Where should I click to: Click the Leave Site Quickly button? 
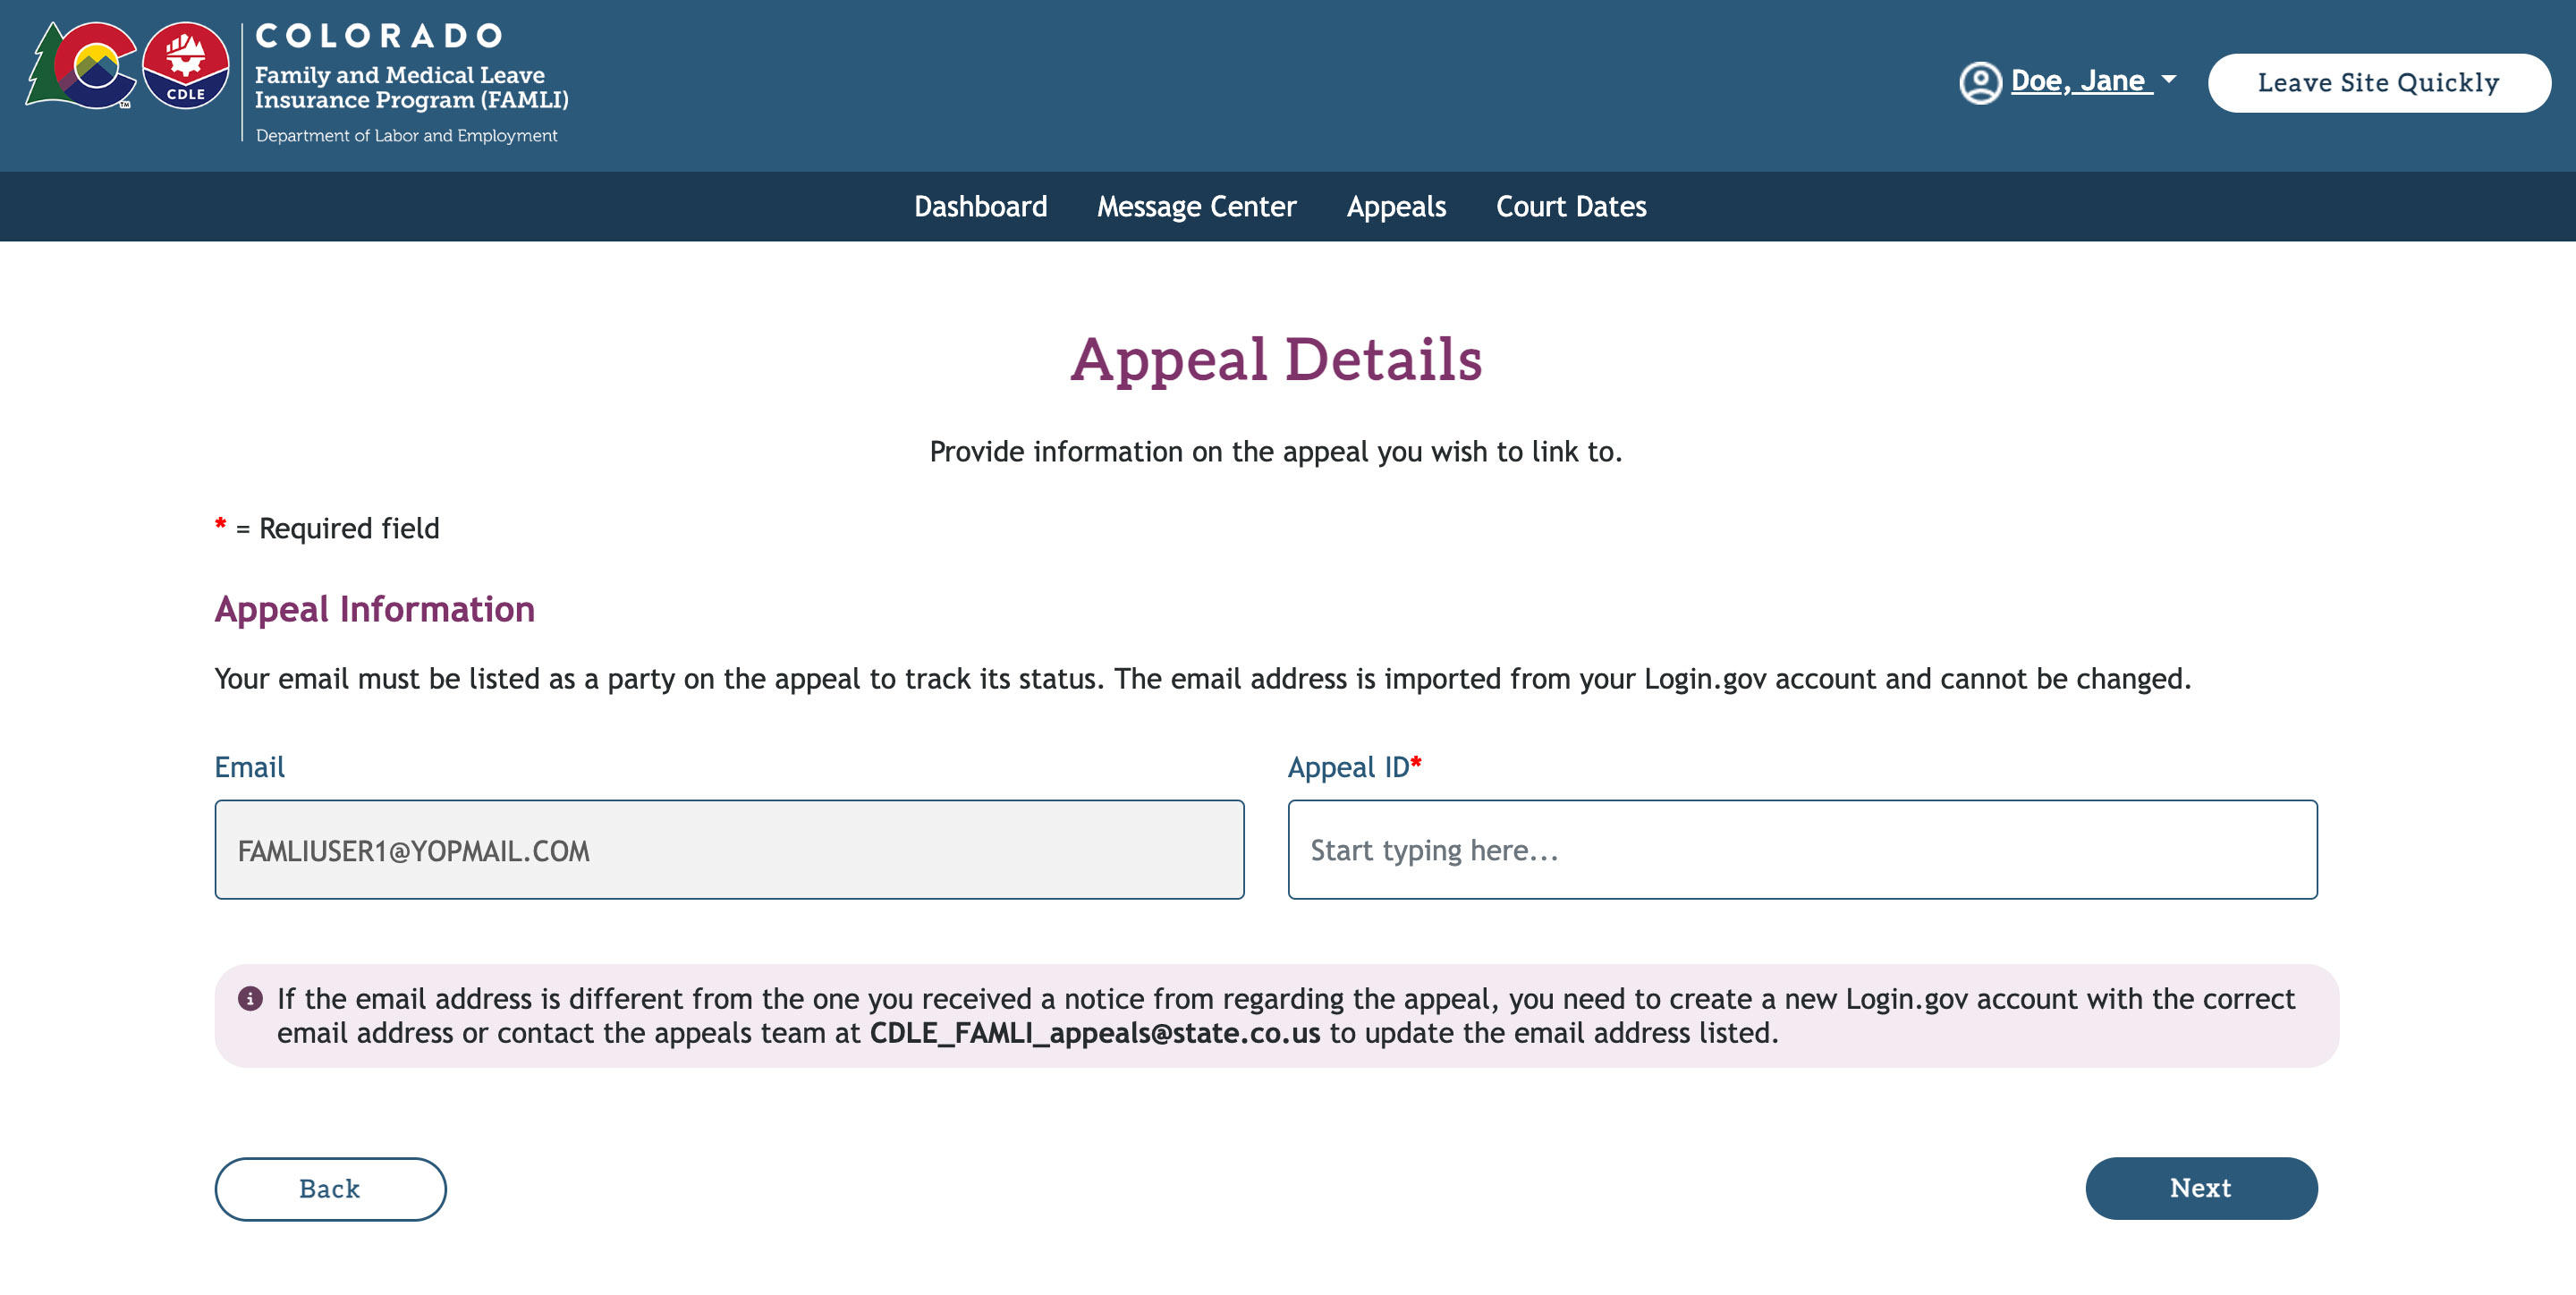click(x=2377, y=80)
